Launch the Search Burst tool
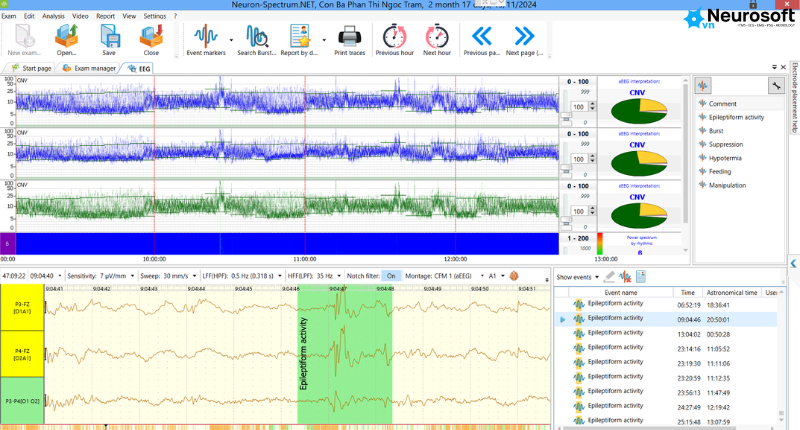Image resolution: width=800 pixels, height=430 pixels. 257,40
